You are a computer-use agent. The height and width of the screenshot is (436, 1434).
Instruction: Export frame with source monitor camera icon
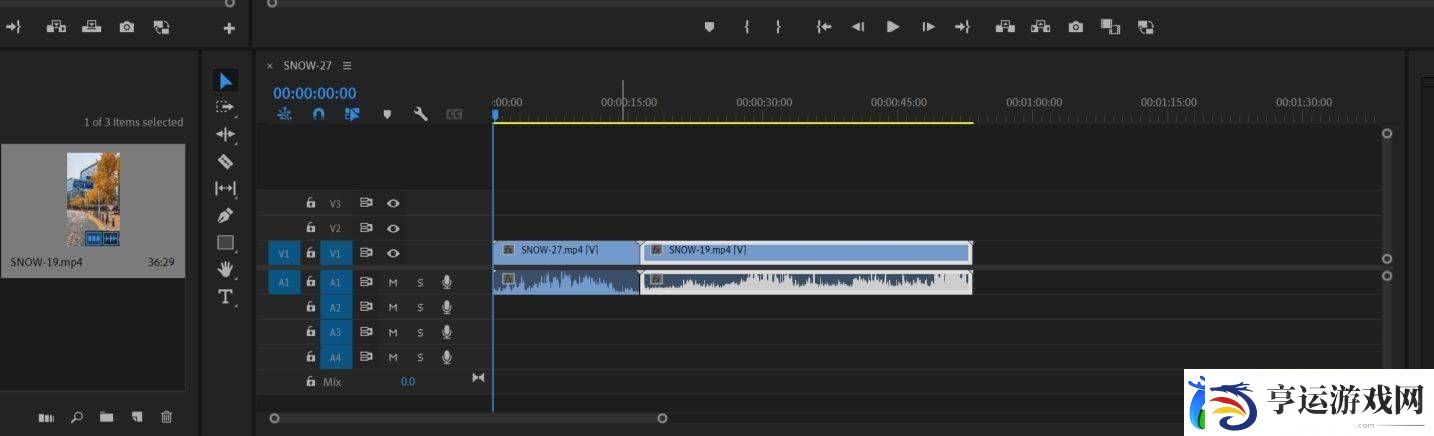tap(126, 27)
